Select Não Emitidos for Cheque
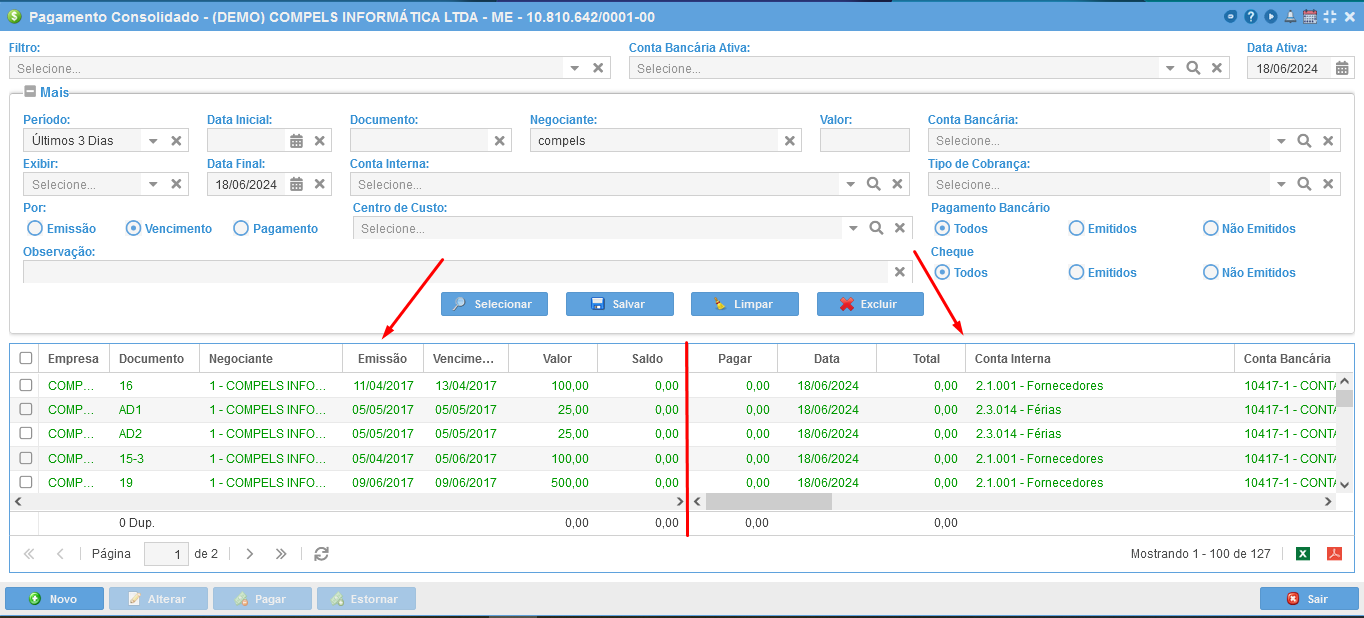 coord(1210,272)
